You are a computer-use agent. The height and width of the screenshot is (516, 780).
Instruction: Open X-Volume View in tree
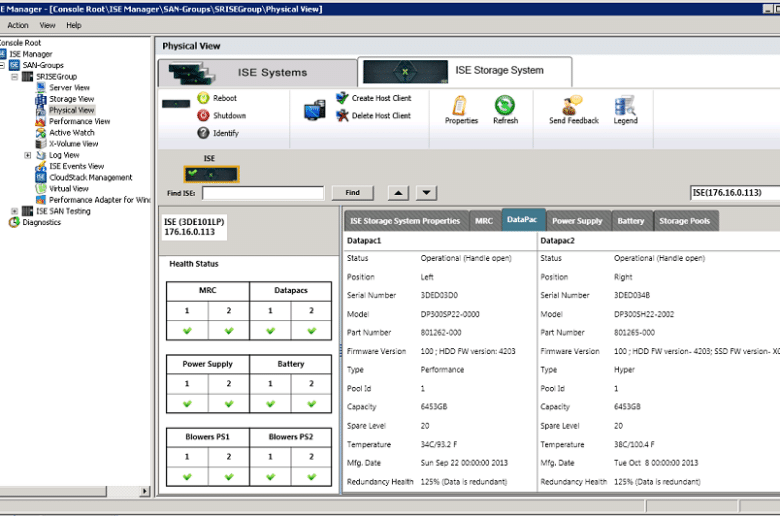click(x=73, y=144)
